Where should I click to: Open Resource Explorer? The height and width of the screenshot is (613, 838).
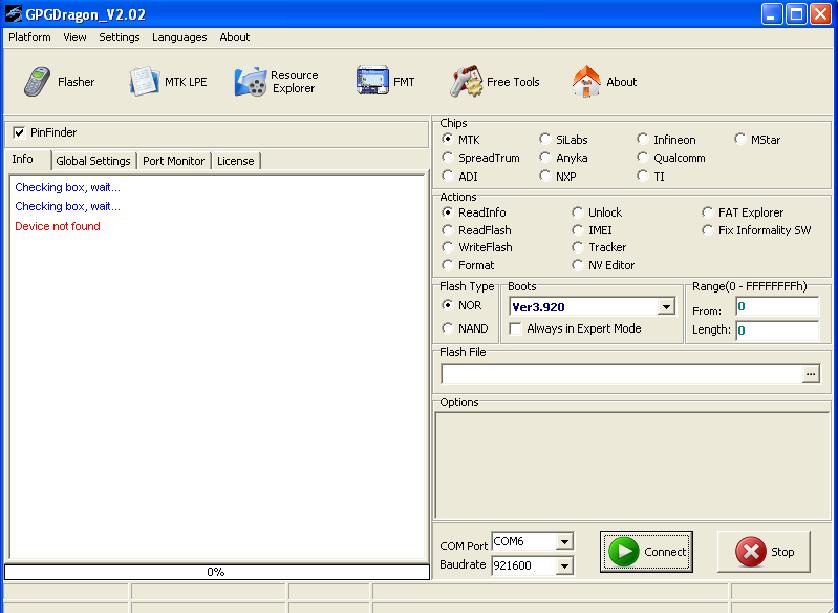point(277,82)
